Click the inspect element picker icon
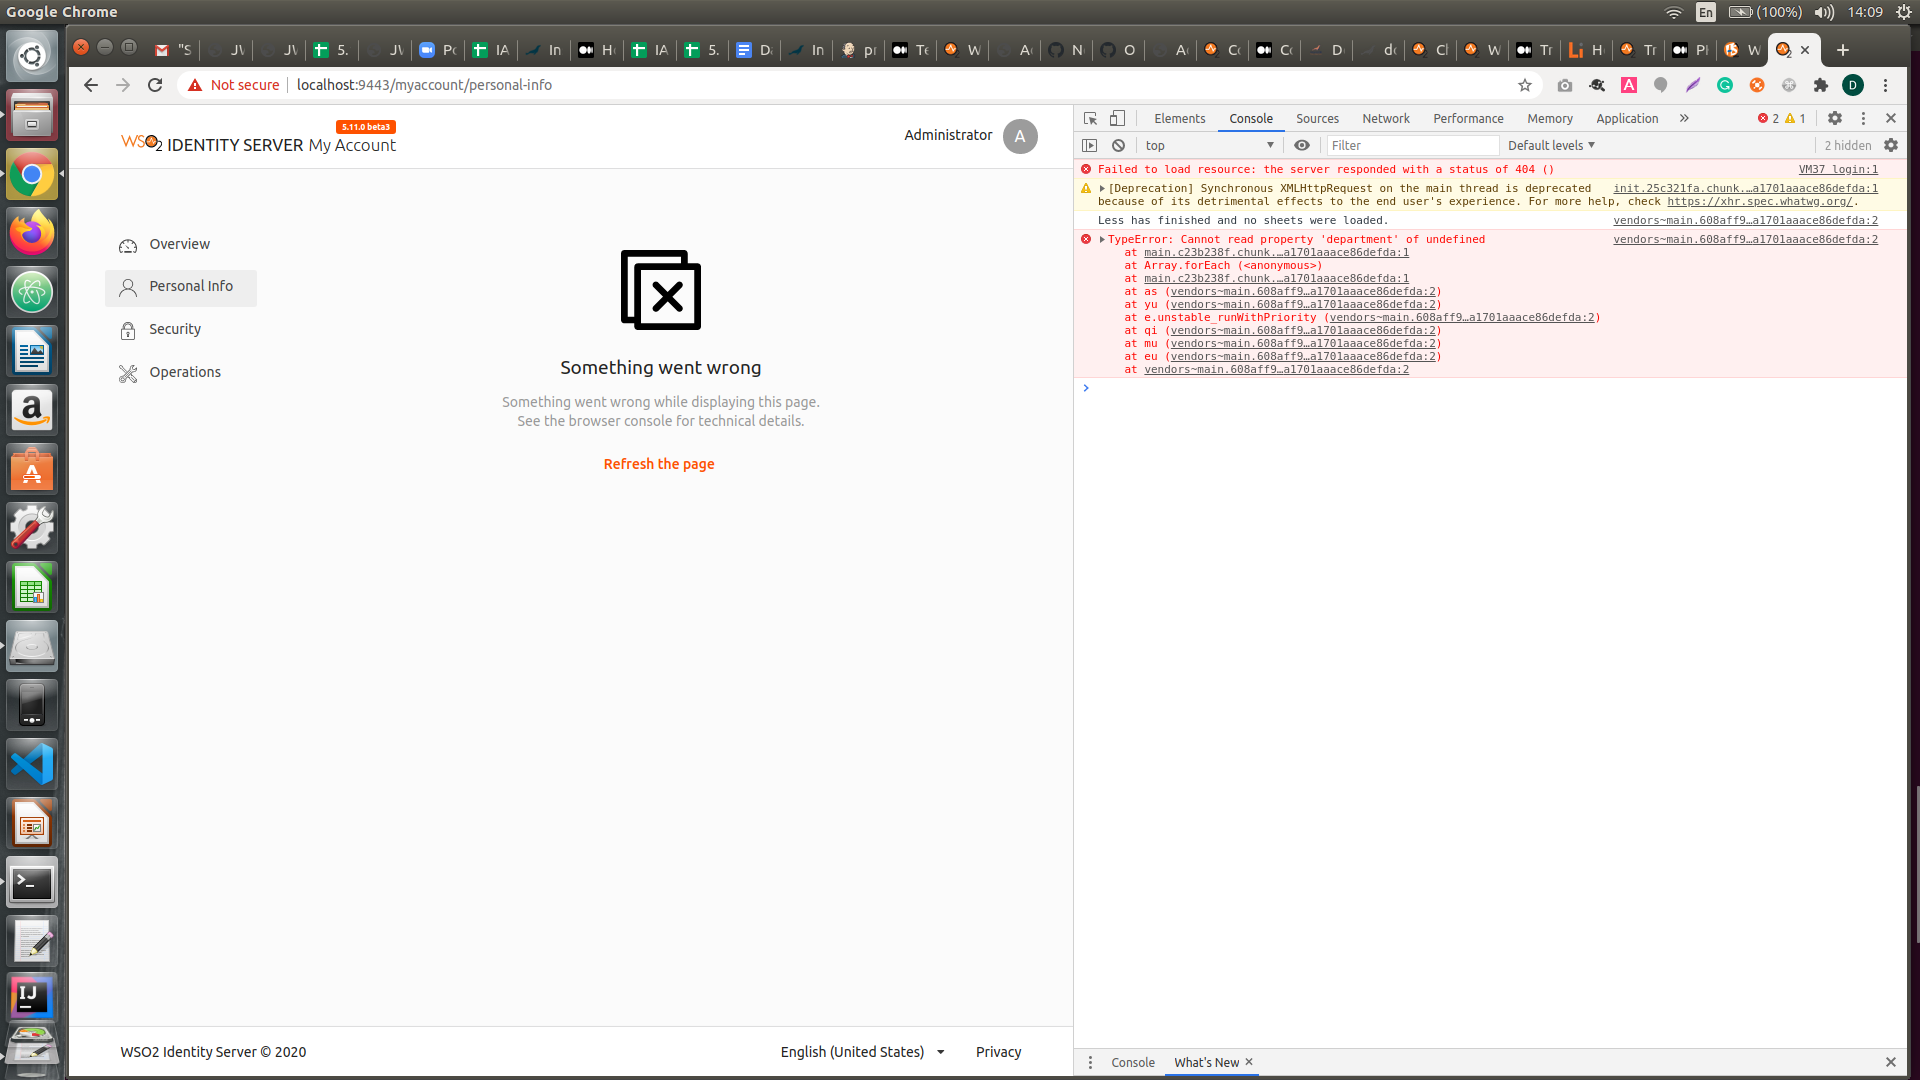 (1090, 118)
